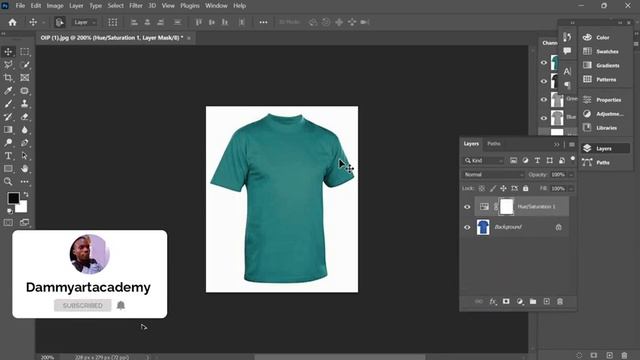Toggle lock all padlock icon
This screenshot has width=640, height=360.
(526, 189)
